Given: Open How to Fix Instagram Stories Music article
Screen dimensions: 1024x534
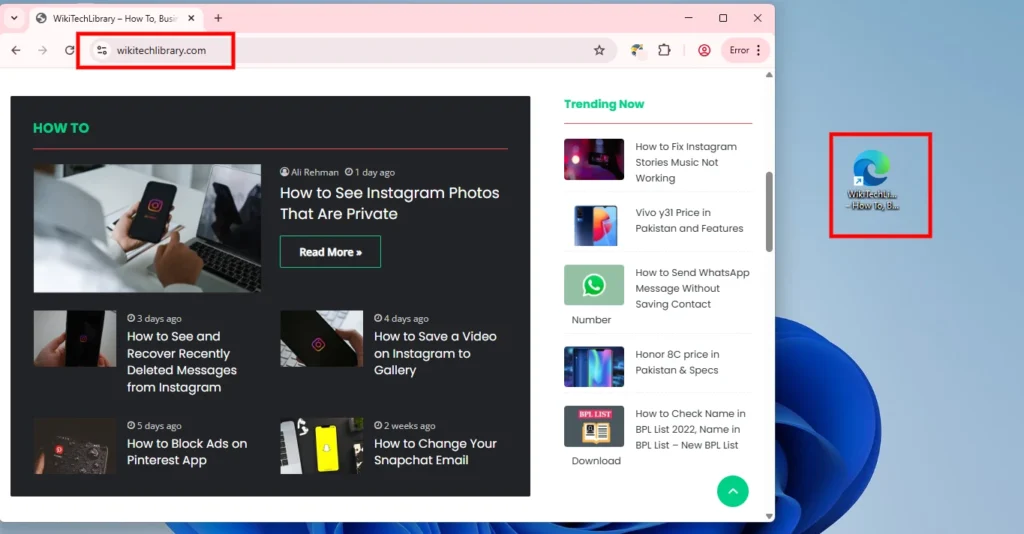Looking at the screenshot, I should coord(686,163).
